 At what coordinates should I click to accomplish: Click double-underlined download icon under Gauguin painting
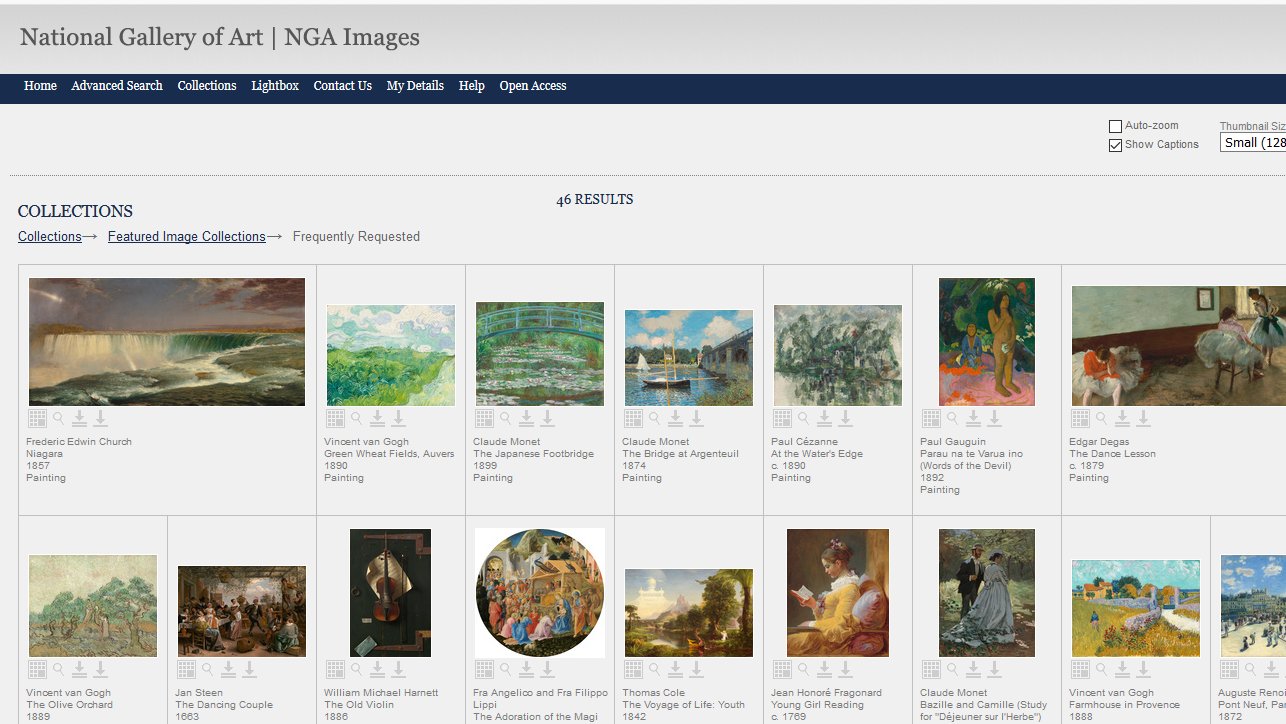(x=973, y=418)
